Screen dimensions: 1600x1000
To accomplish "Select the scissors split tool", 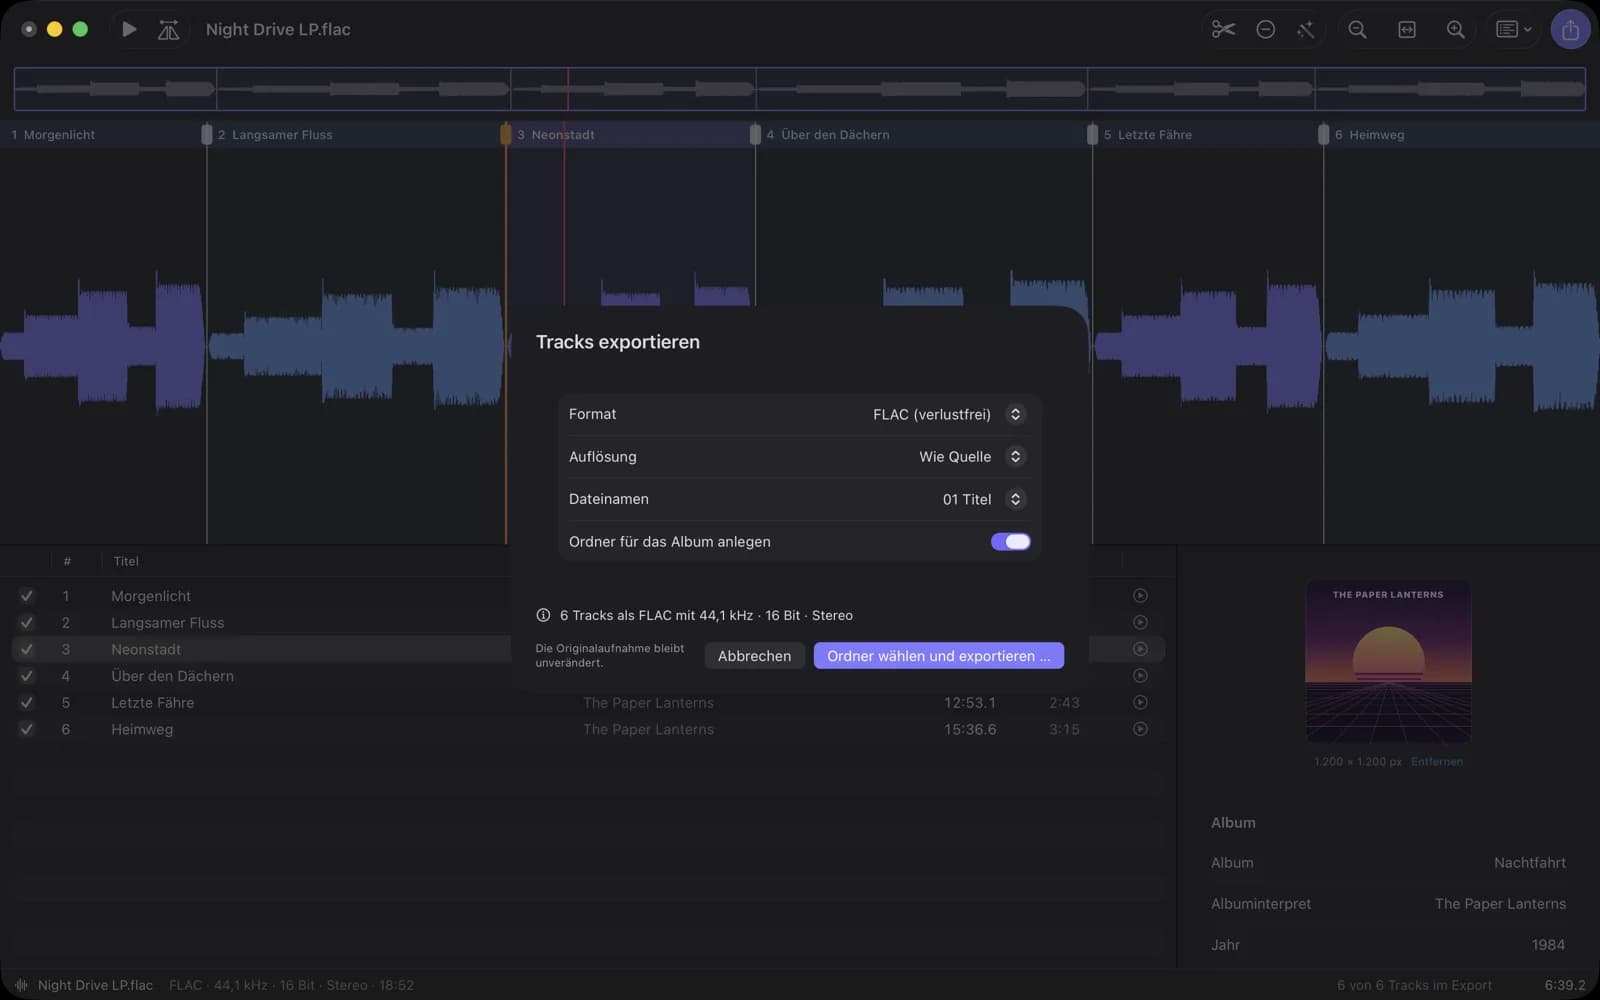I will [1223, 29].
